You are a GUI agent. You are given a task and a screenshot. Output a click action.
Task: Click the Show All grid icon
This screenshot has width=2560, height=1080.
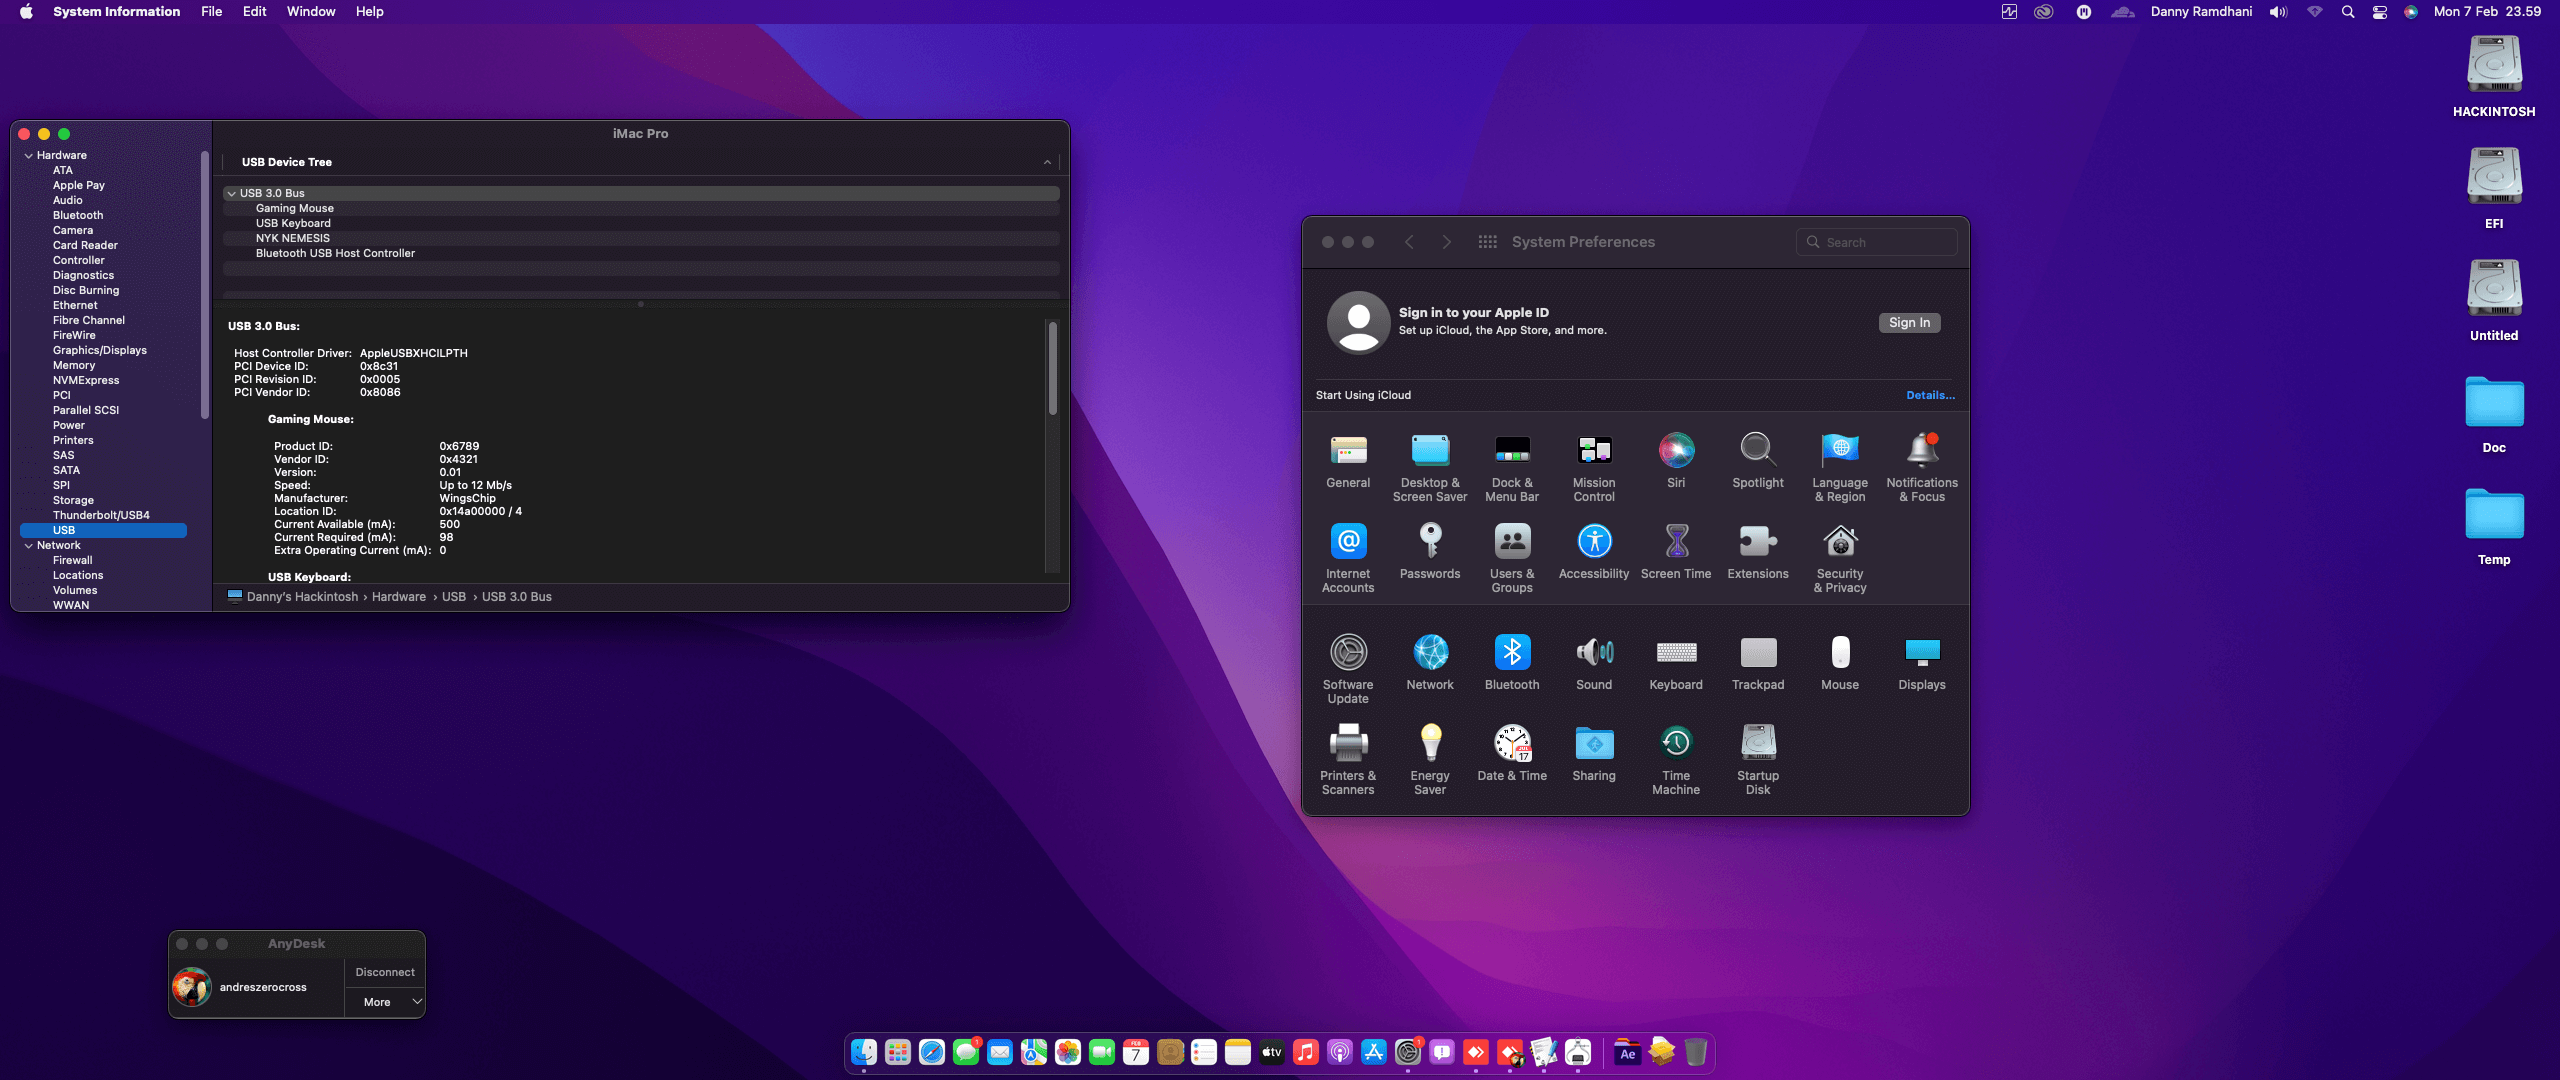point(1487,242)
